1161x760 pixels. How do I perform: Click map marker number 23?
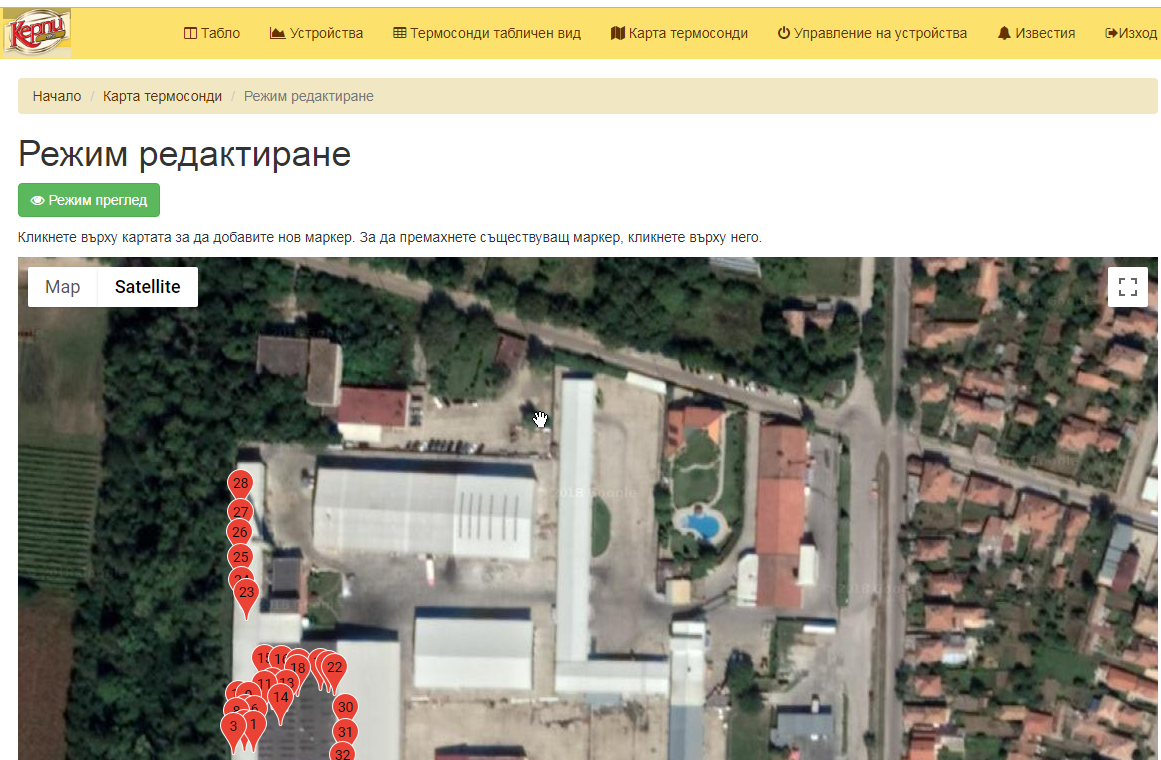(x=246, y=593)
